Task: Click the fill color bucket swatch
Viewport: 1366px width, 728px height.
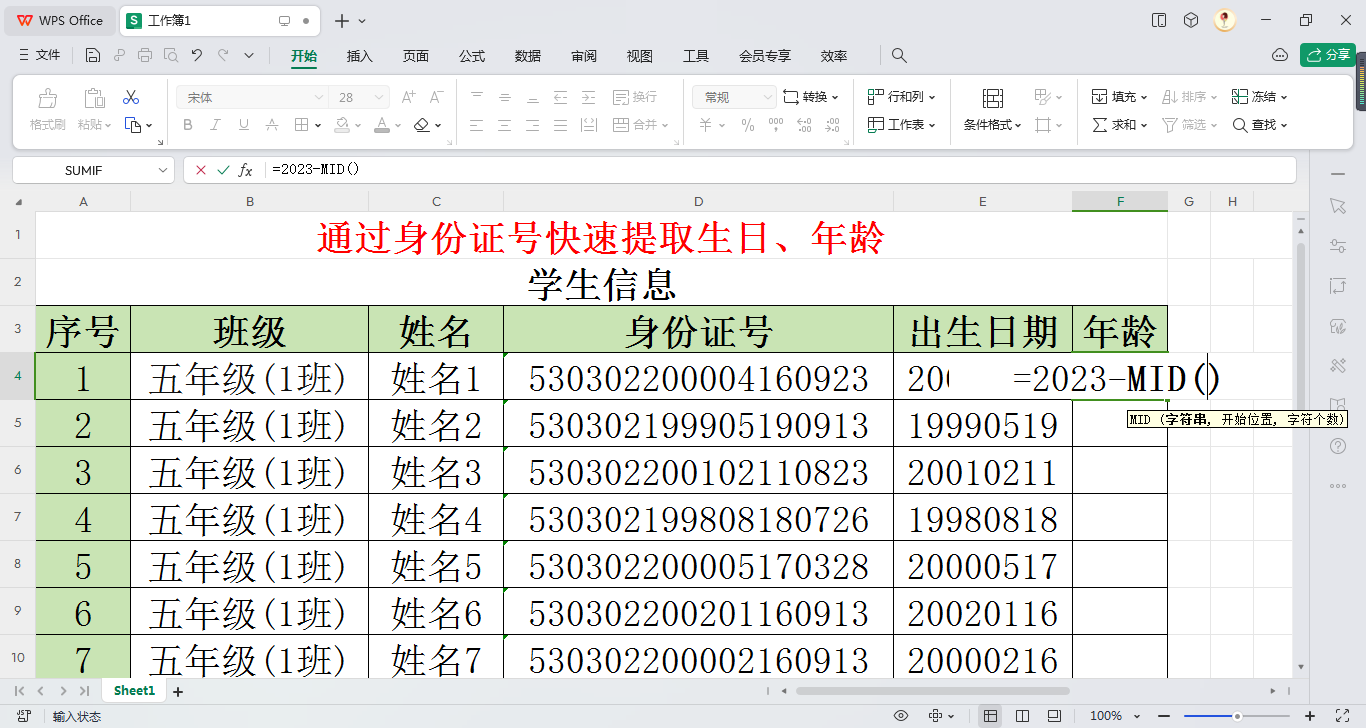Action: tap(343, 125)
